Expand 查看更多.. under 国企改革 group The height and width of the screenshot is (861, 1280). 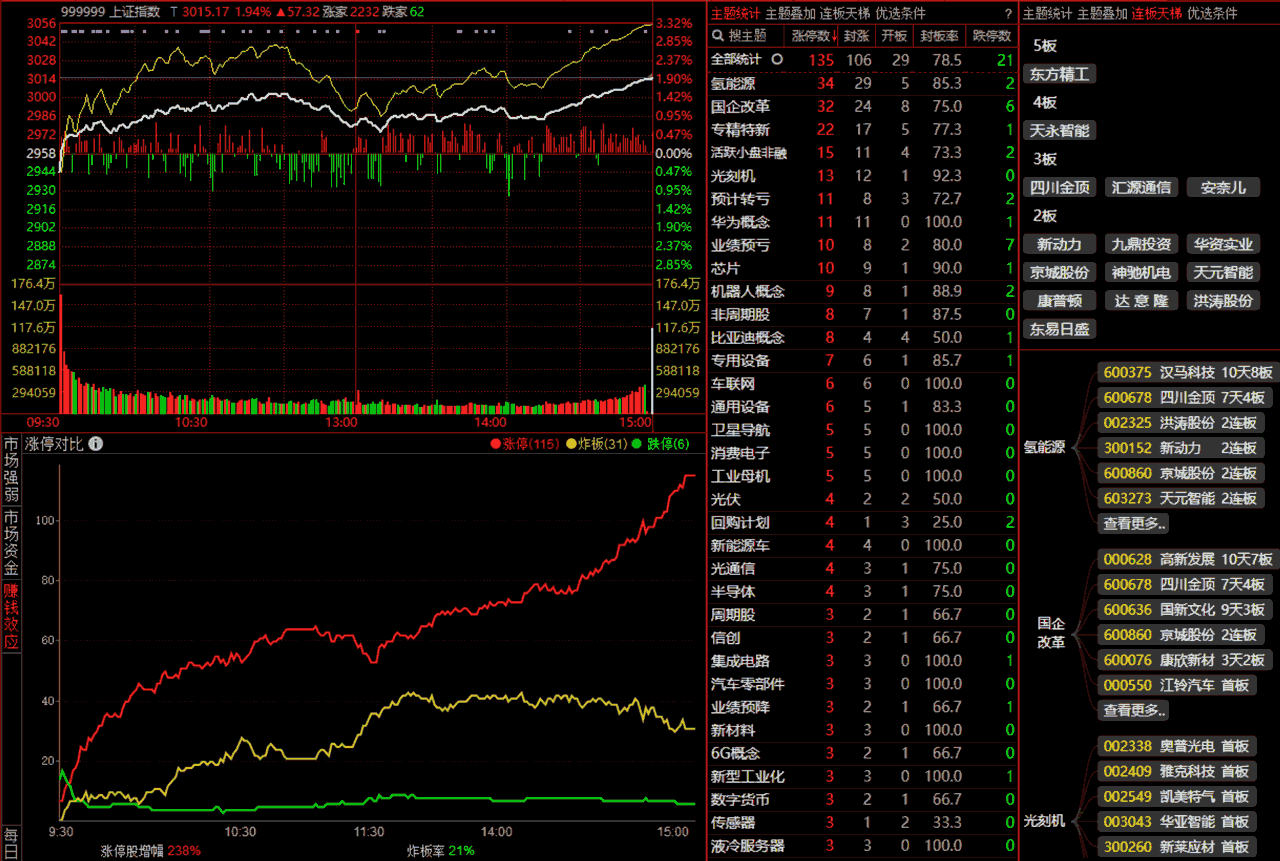click(1134, 710)
